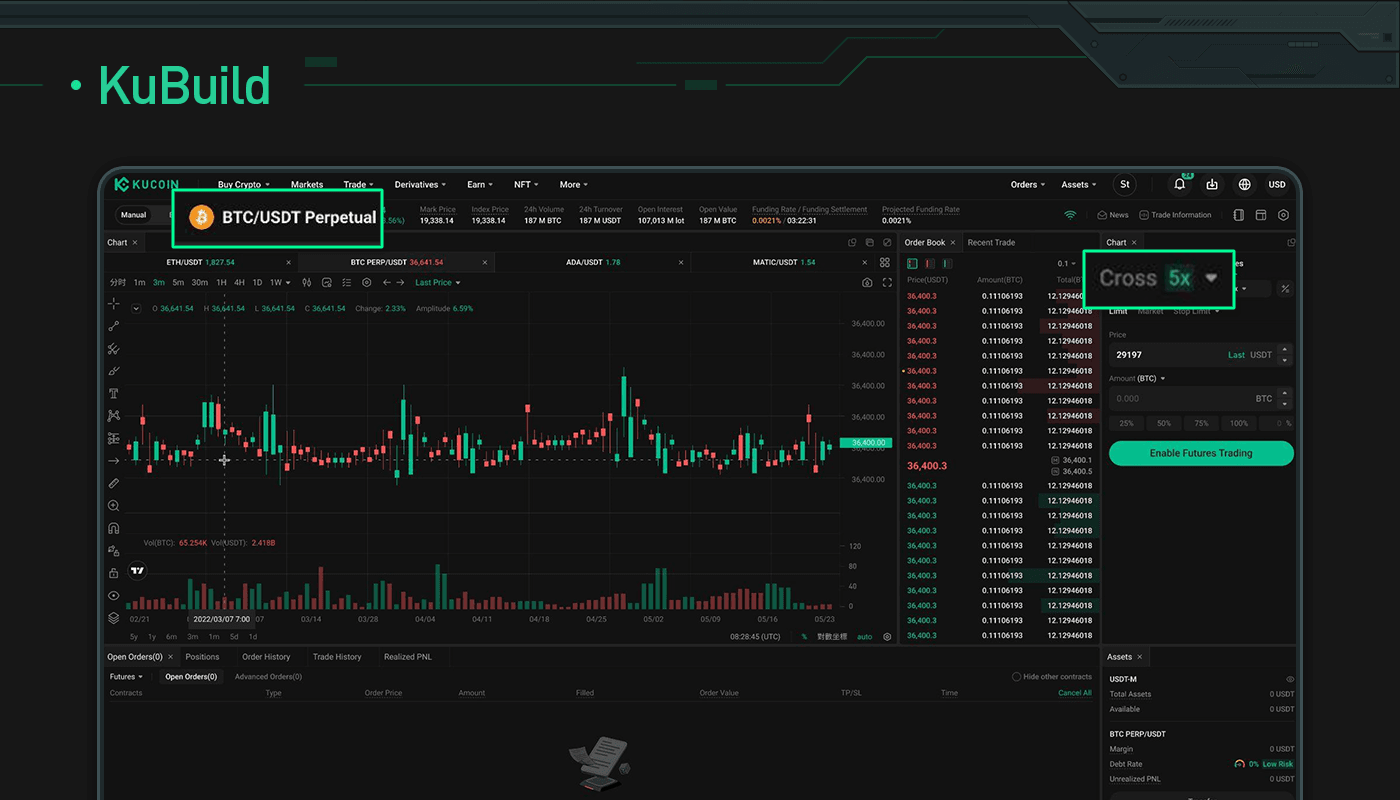Switch to the Positions tab
Image resolution: width=1400 pixels, height=800 pixels.
pos(202,657)
